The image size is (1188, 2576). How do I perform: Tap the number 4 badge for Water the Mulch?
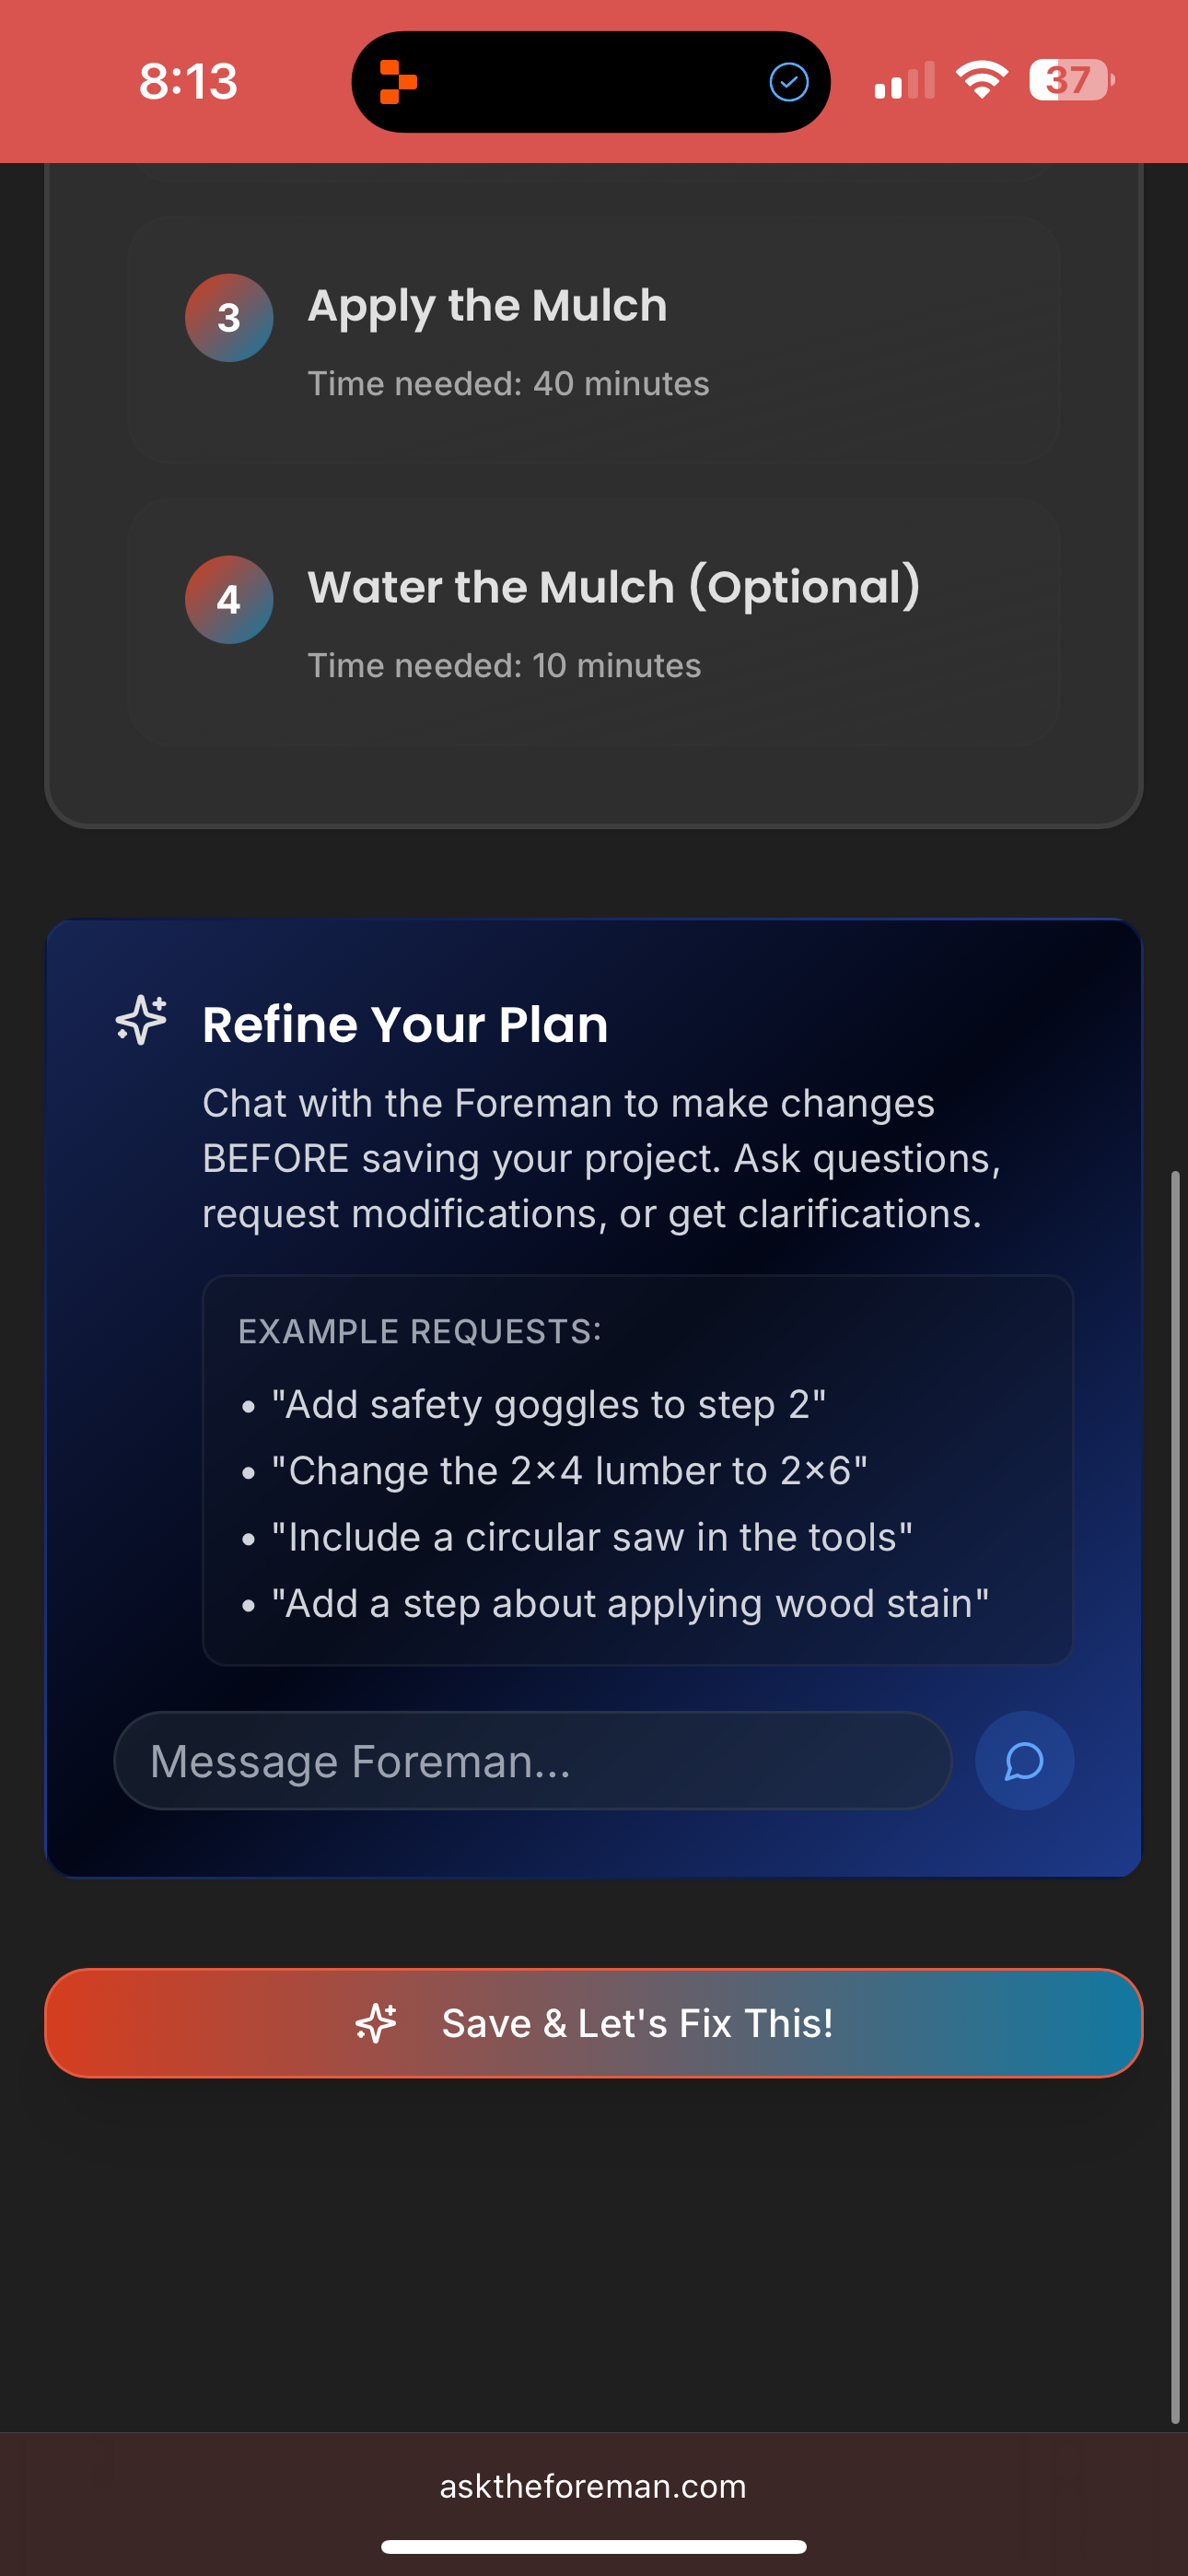tap(228, 599)
